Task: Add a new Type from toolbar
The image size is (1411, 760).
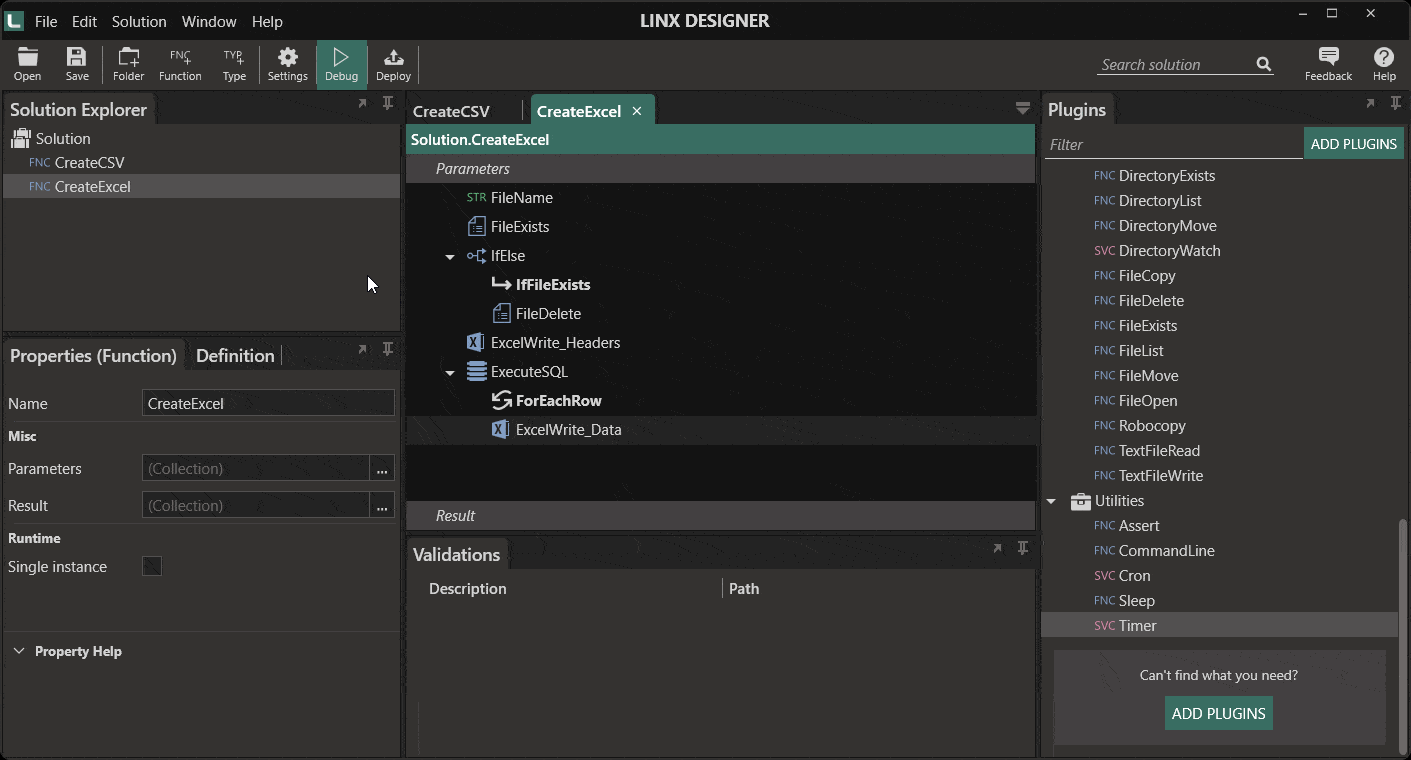Action: click(234, 64)
